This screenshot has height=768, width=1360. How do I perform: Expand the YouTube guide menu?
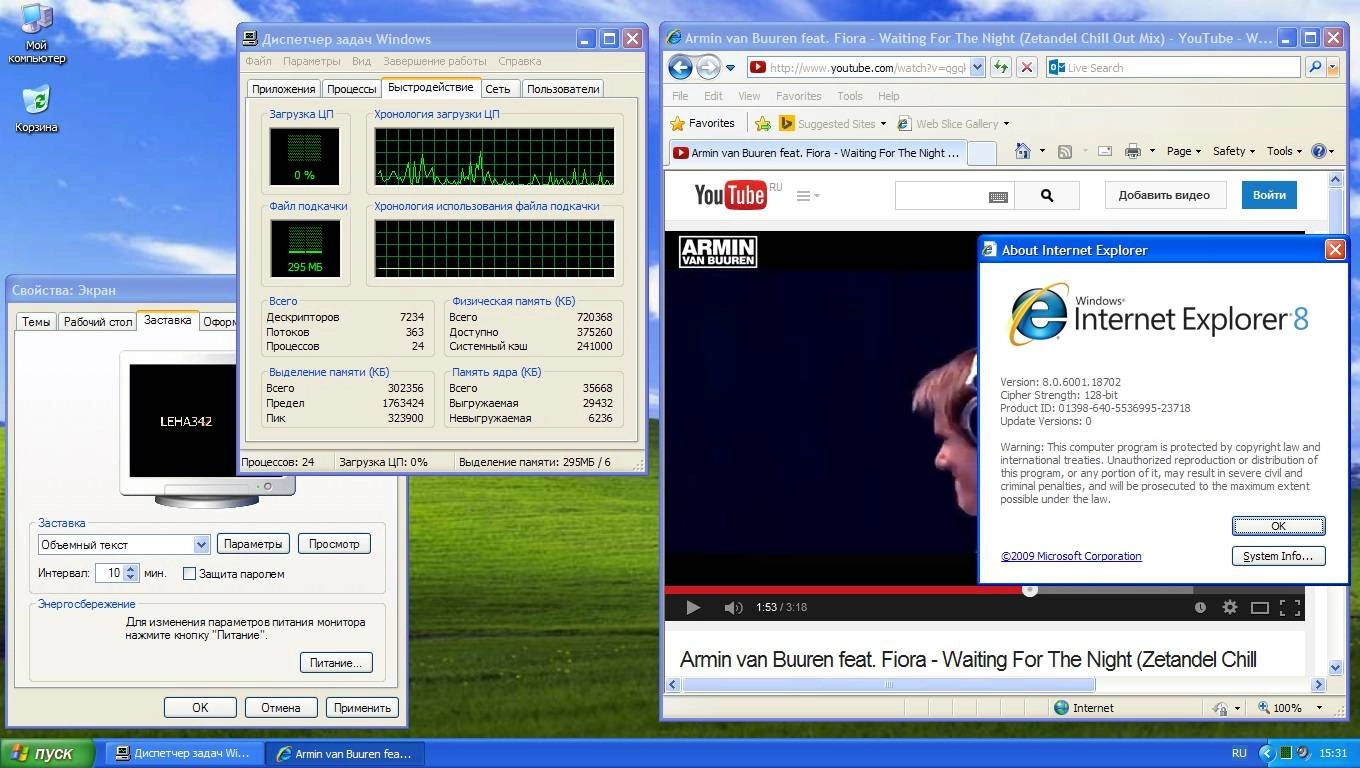[807, 196]
